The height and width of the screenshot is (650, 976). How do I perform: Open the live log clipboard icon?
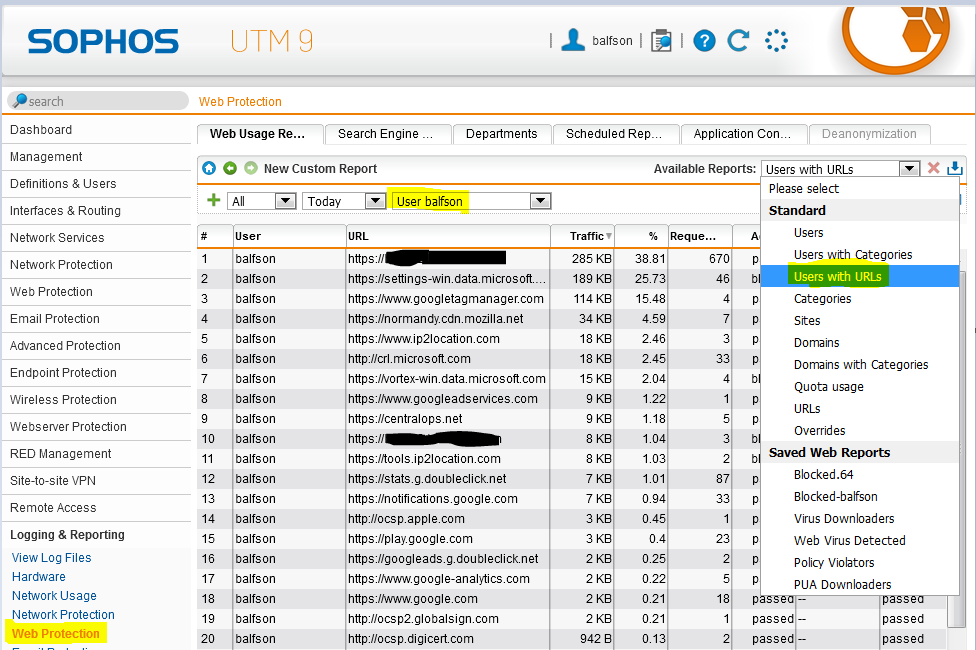pyautogui.click(x=661, y=41)
